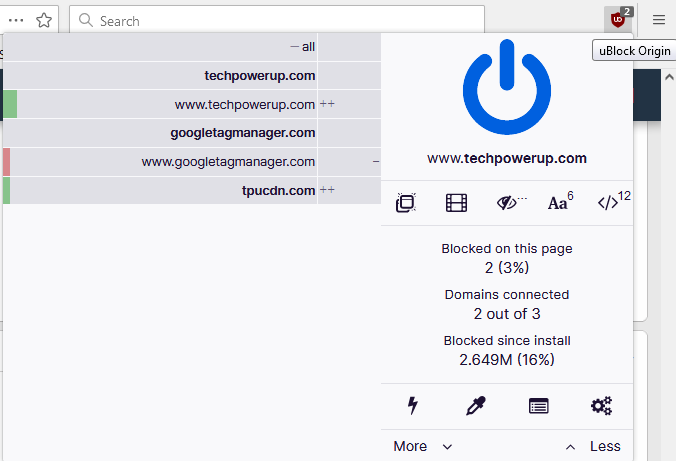Viewport: 676px width, 461px height.
Task: Toggle popup blocking for this site
Action: coord(406,203)
